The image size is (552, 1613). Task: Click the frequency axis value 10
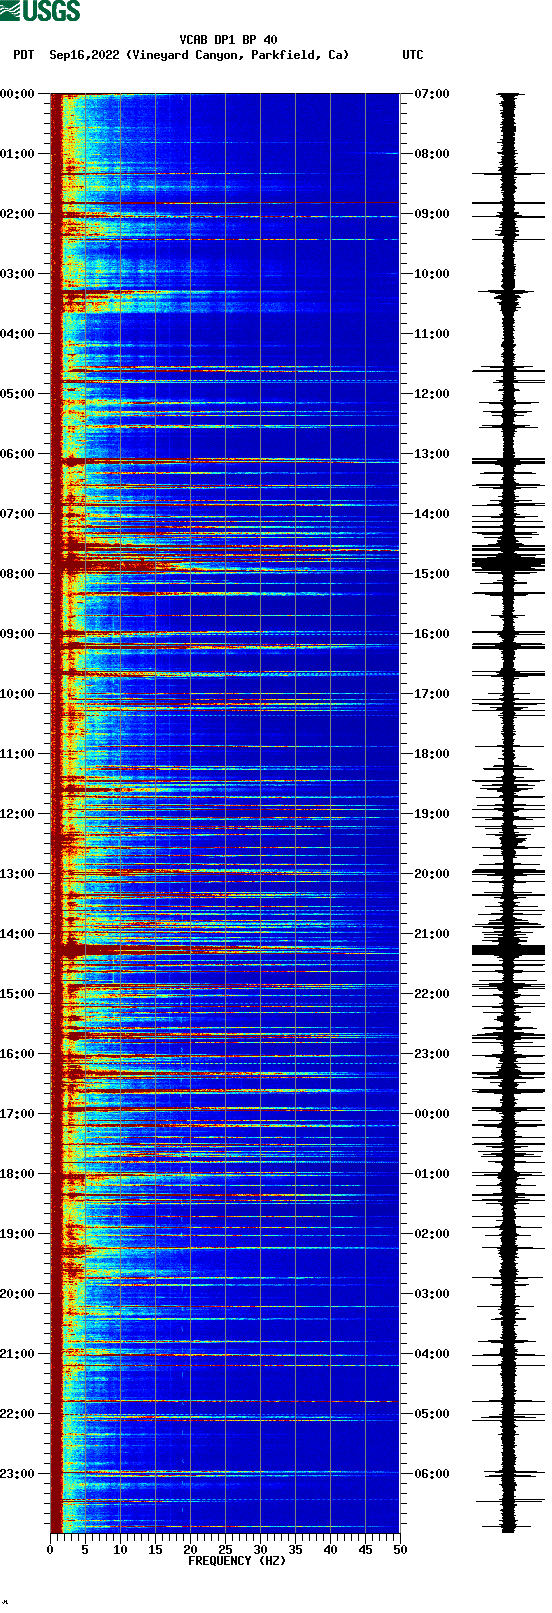[120, 1550]
